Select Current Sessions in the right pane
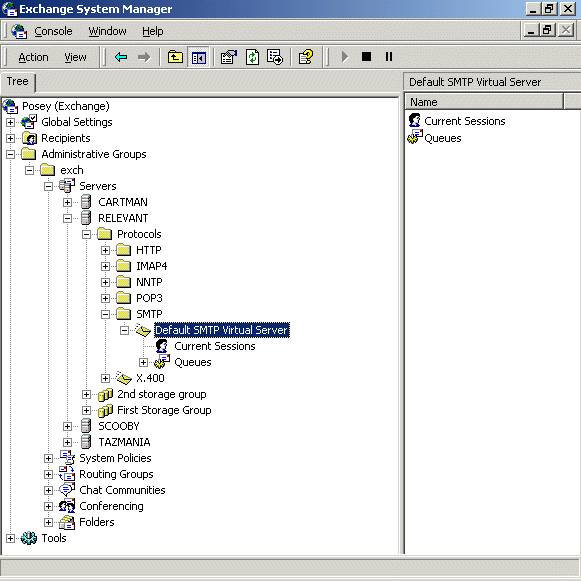Screen dimensions: 581x581 465,121
